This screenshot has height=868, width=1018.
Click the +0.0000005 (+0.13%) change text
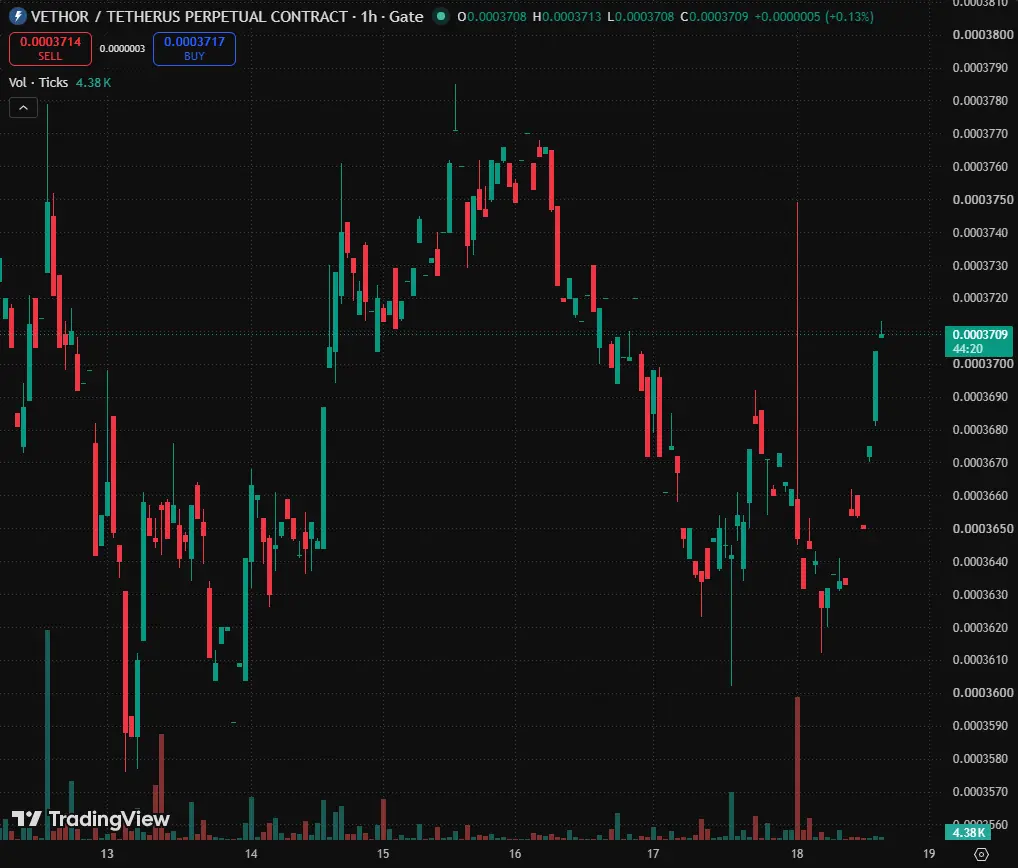[813, 16]
